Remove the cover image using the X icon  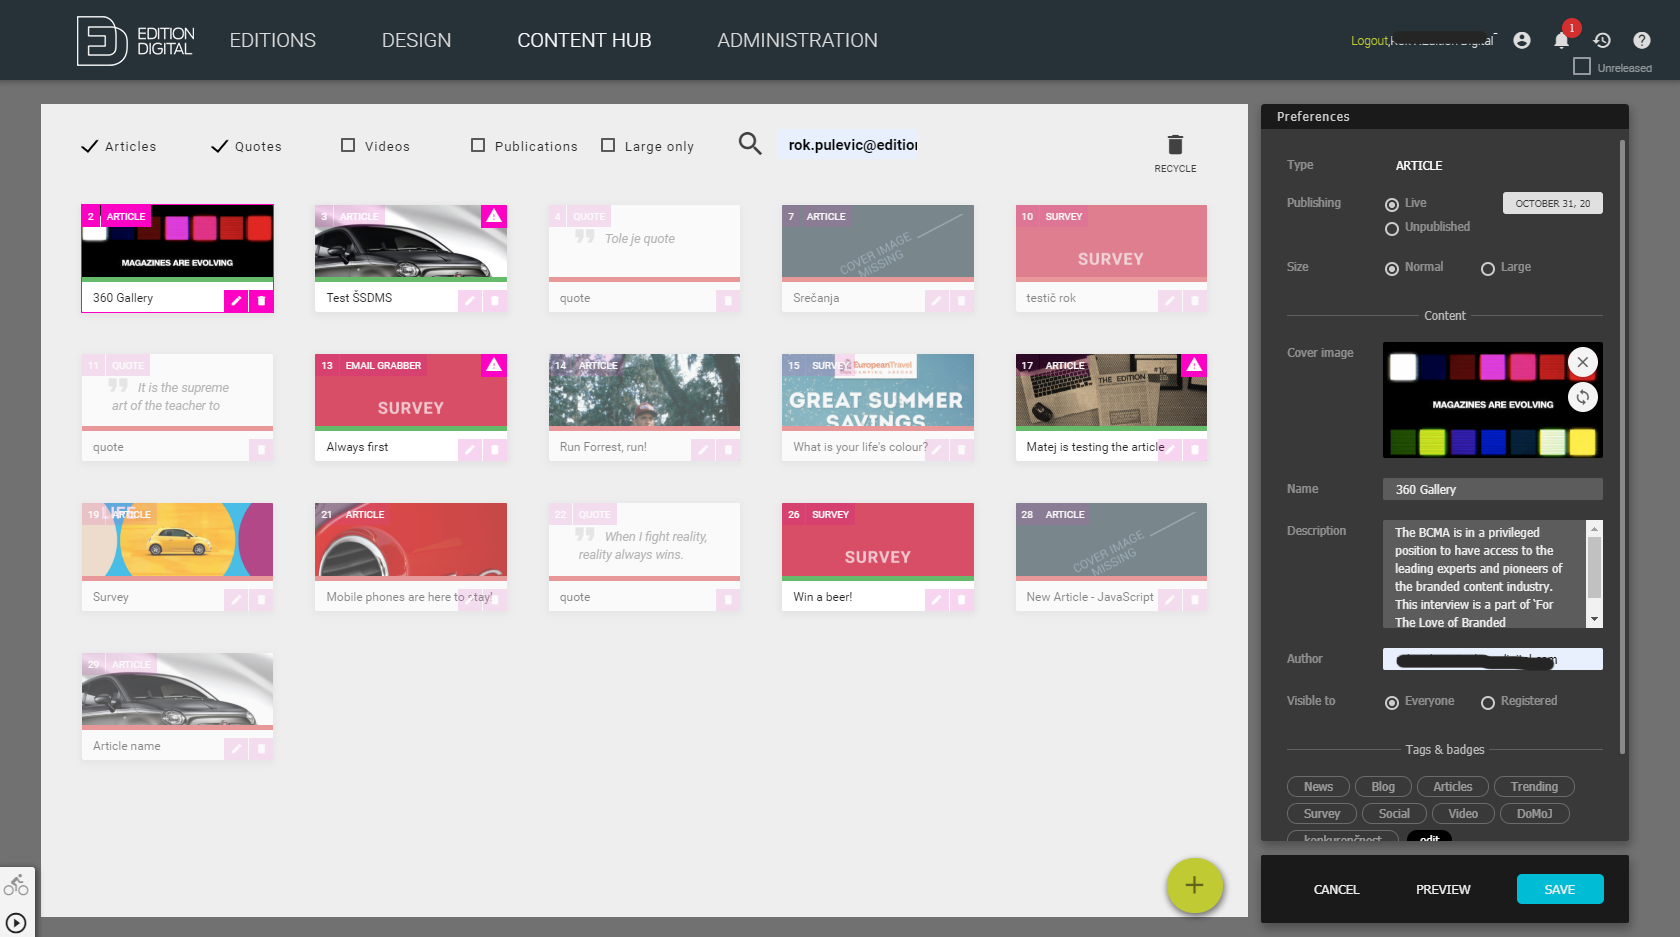(x=1582, y=362)
